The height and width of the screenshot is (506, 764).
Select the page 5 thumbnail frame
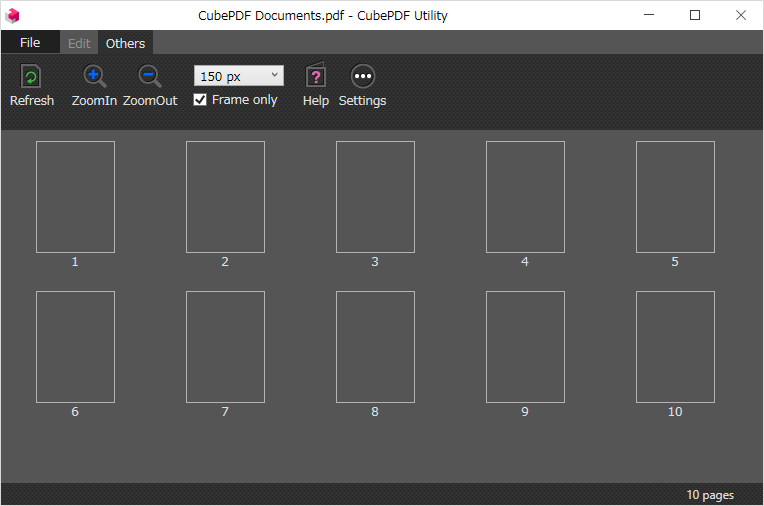pos(676,197)
